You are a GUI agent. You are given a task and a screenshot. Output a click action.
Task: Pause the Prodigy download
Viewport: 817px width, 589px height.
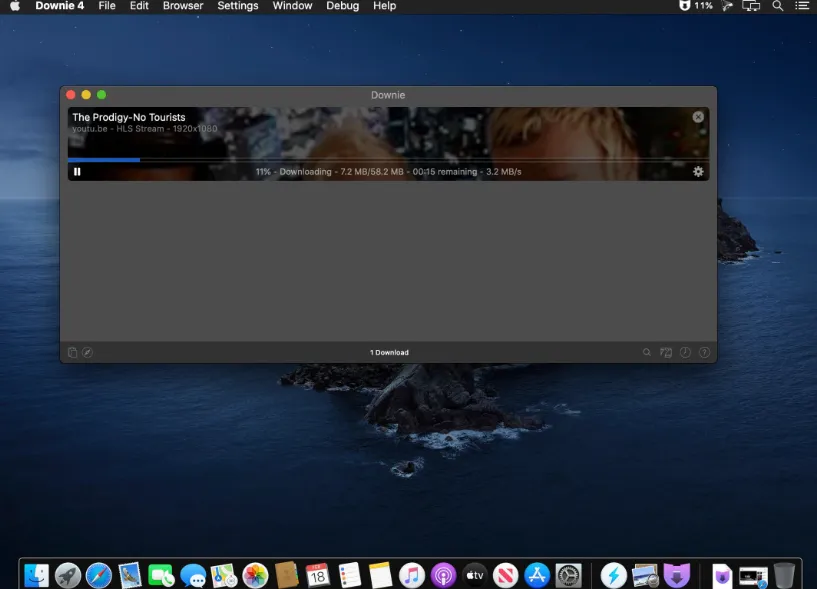tap(77, 171)
